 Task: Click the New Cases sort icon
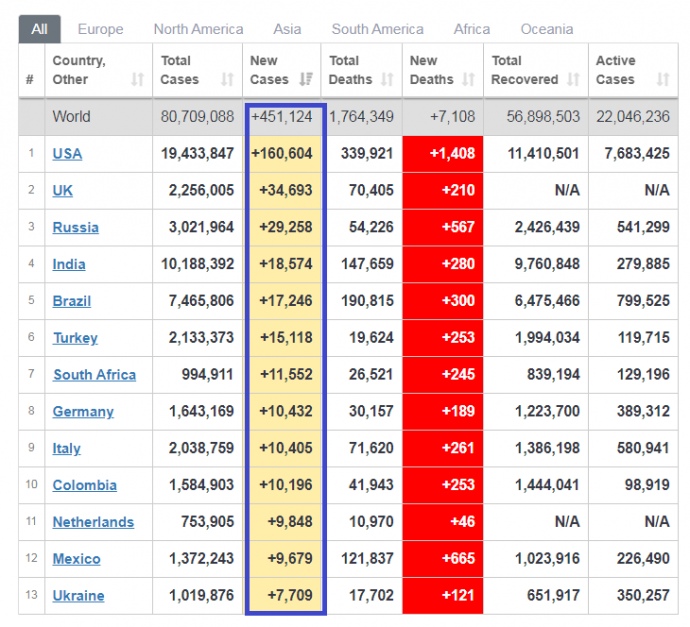coord(306,79)
